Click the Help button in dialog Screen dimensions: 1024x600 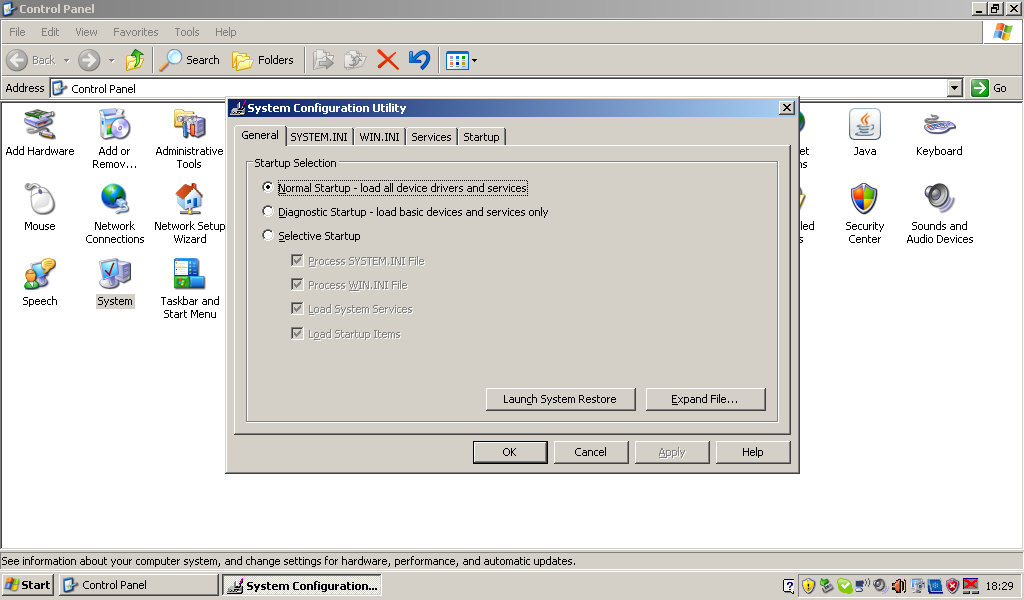coord(752,452)
